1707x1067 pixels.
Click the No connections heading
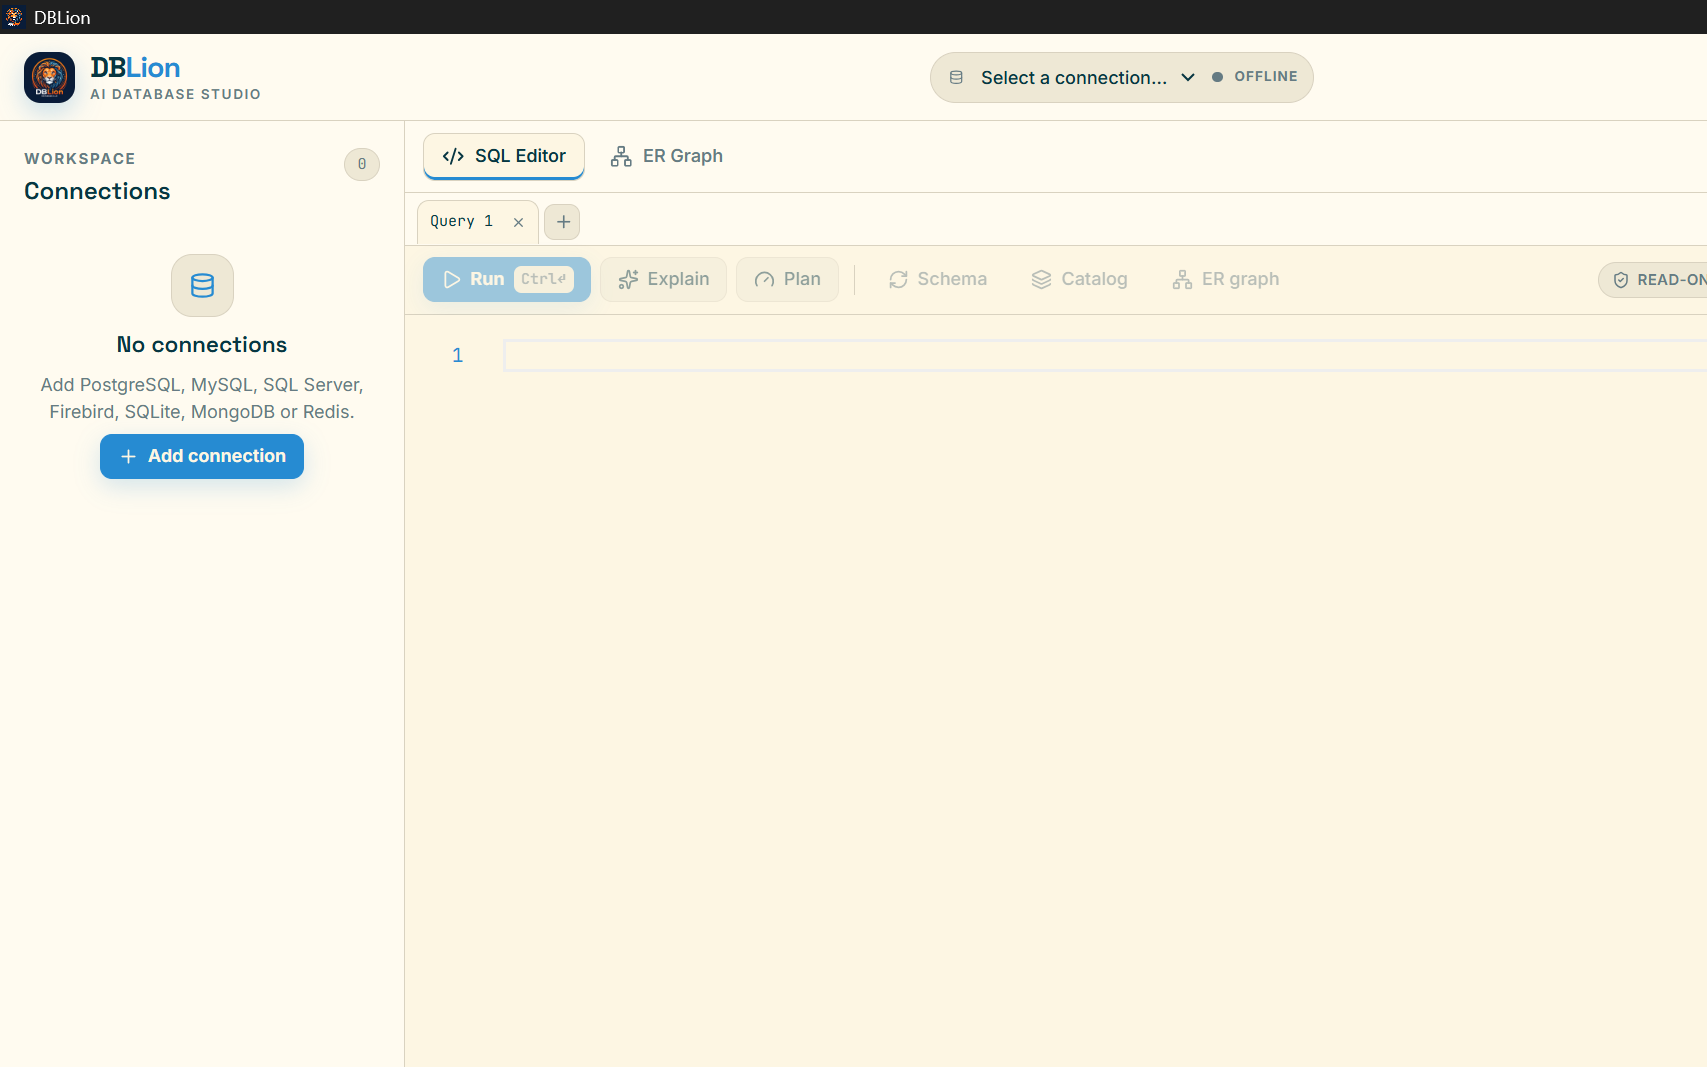tap(202, 345)
